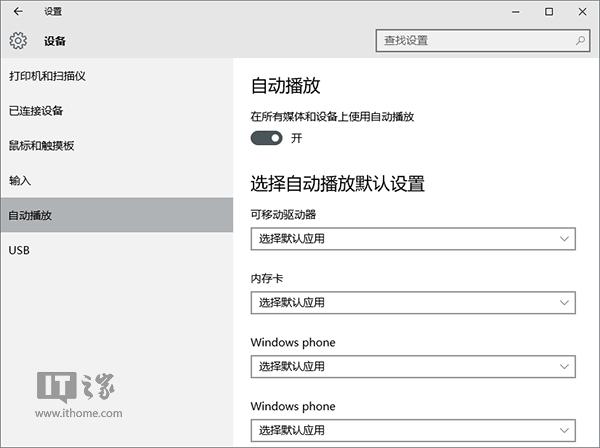
Task: Open the last Windows phone dropdown
Action: pos(413,430)
